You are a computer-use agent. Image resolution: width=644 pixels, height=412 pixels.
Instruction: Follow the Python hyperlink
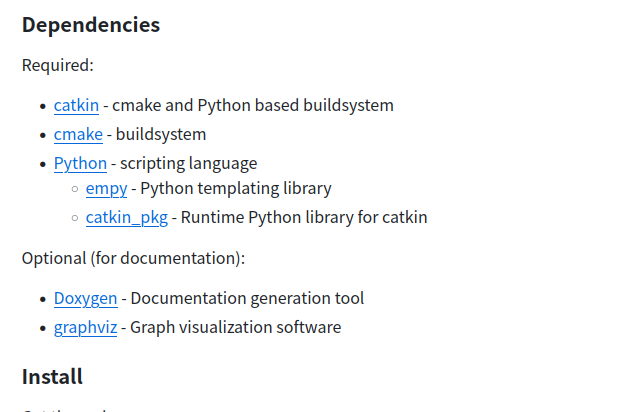pos(80,164)
